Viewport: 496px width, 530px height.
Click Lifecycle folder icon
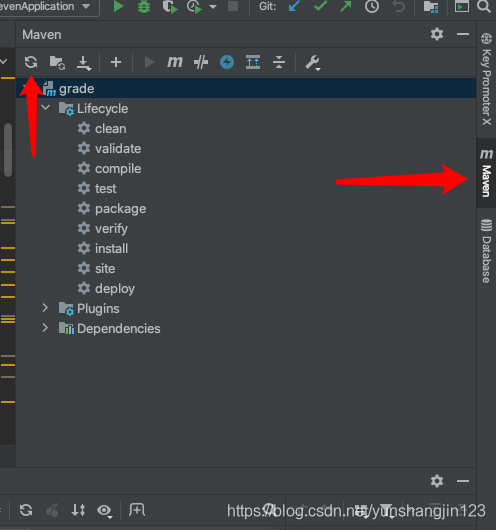click(66, 109)
